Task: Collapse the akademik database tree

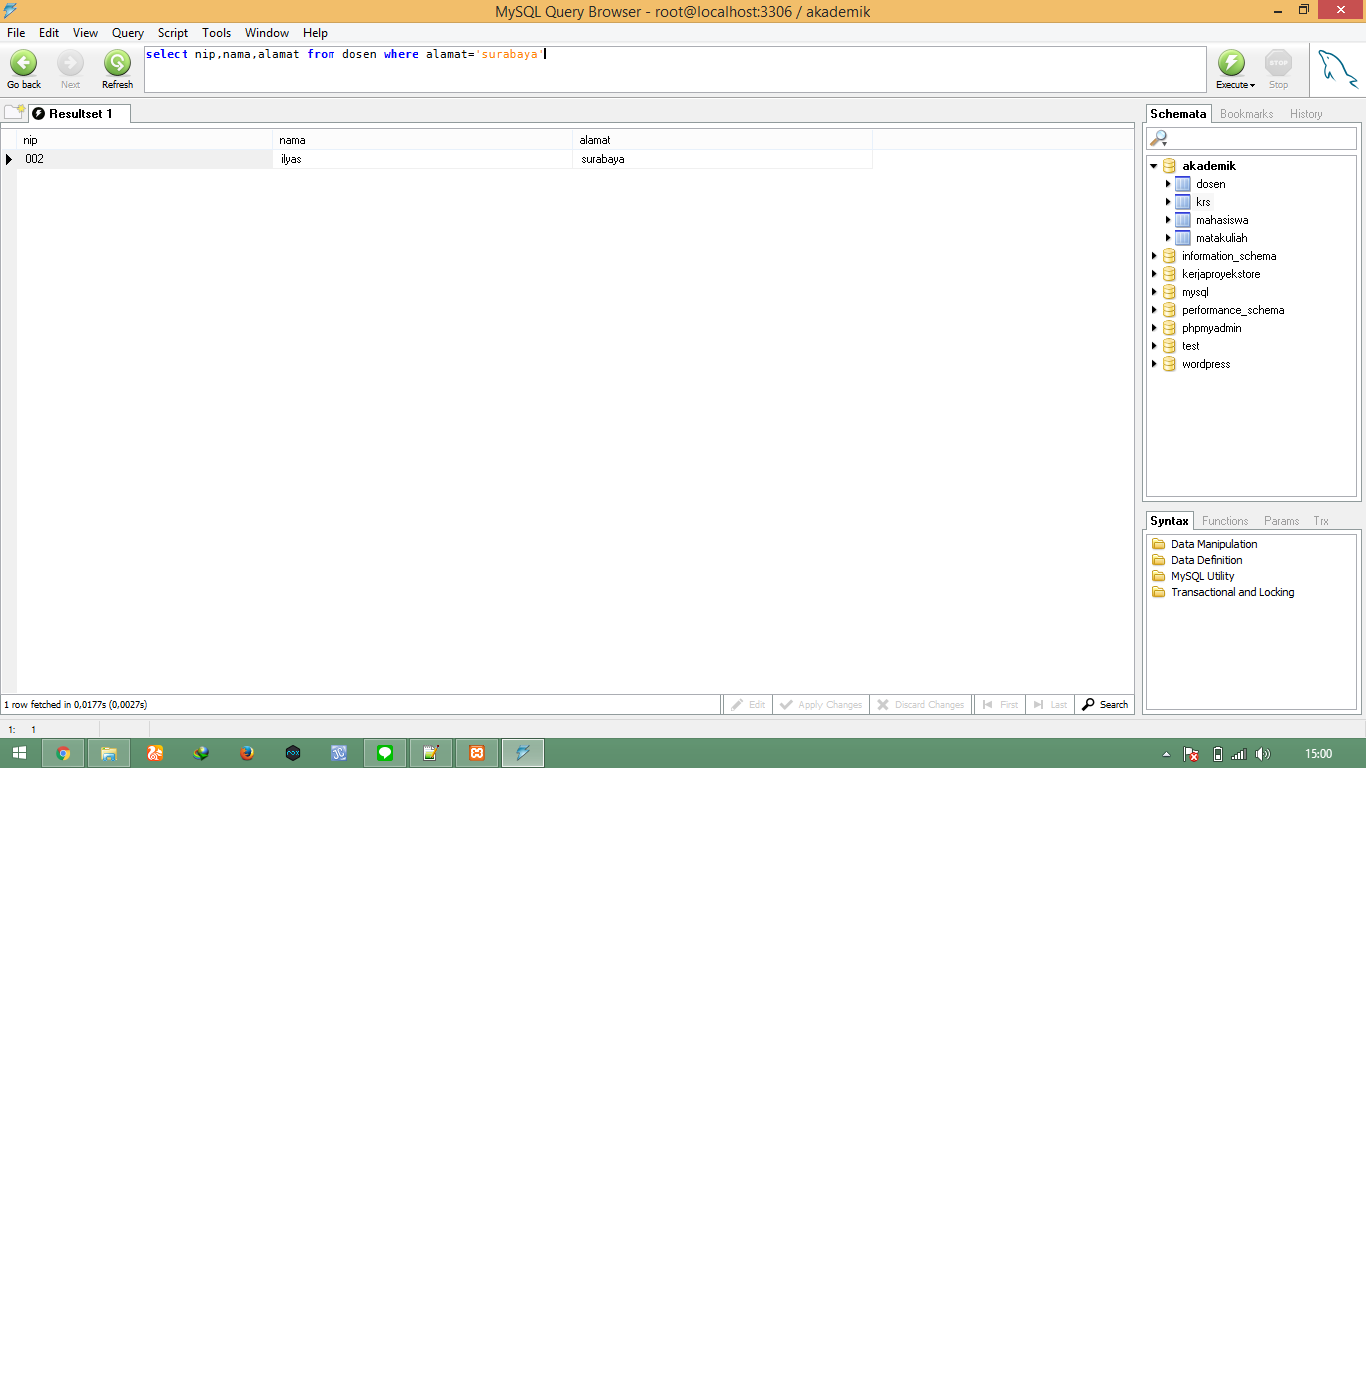Action: tap(1153, 166)
